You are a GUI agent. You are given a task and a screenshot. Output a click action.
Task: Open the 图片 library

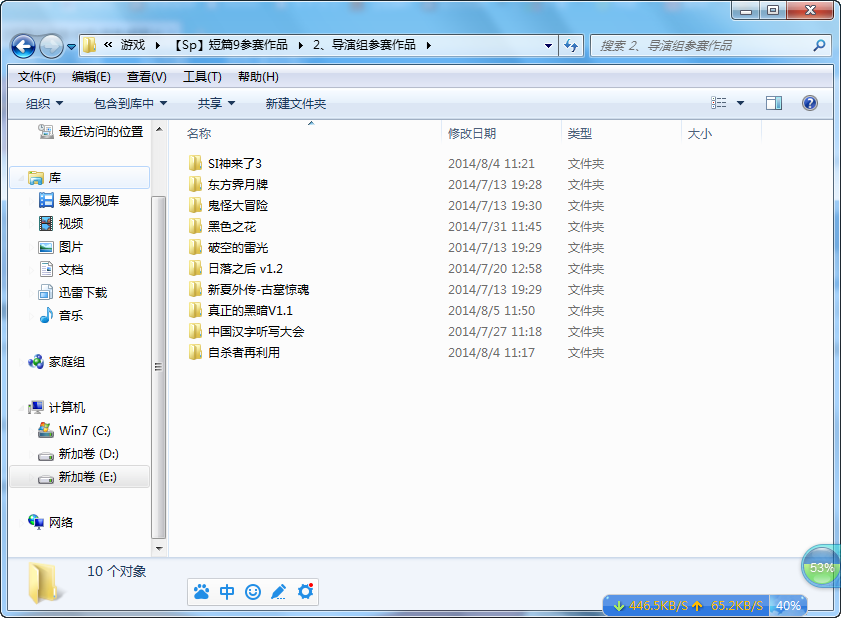tap(61, 247)
